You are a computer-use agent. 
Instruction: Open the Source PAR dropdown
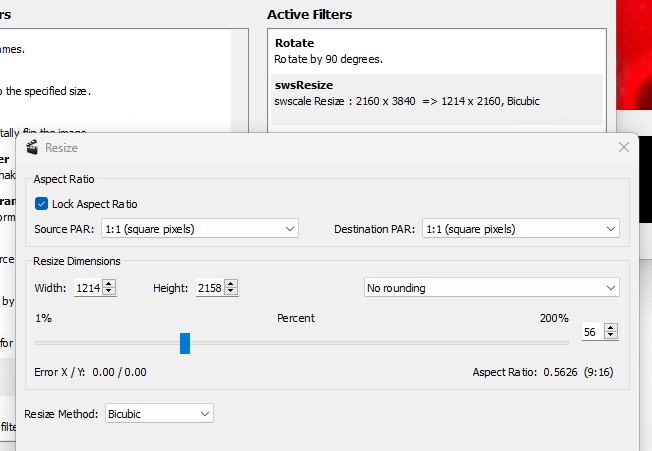(x=199, y=229)
